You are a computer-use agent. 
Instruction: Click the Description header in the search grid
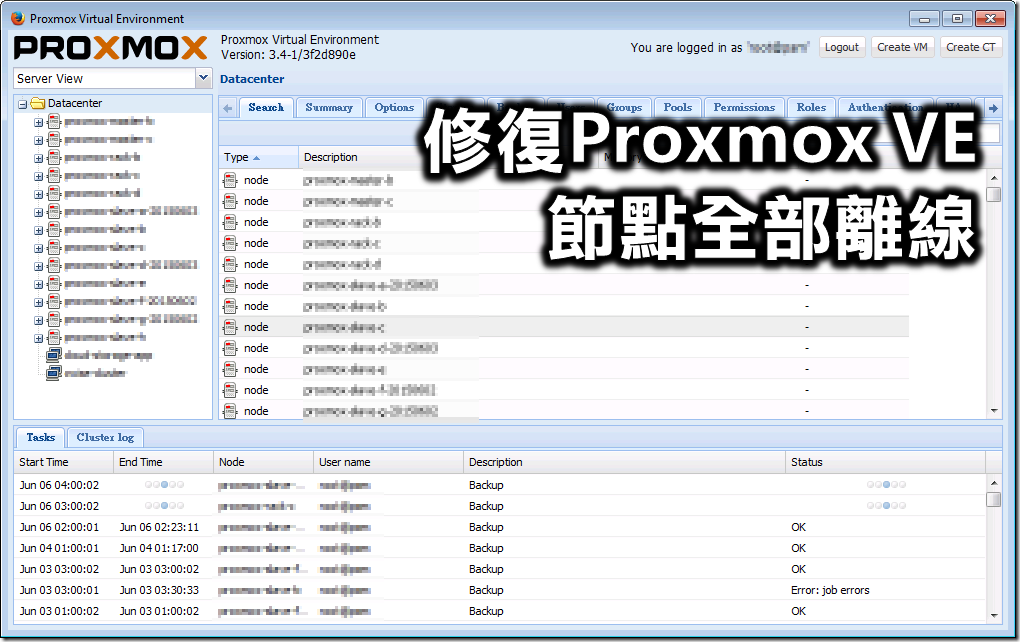[x=330, y=157]
